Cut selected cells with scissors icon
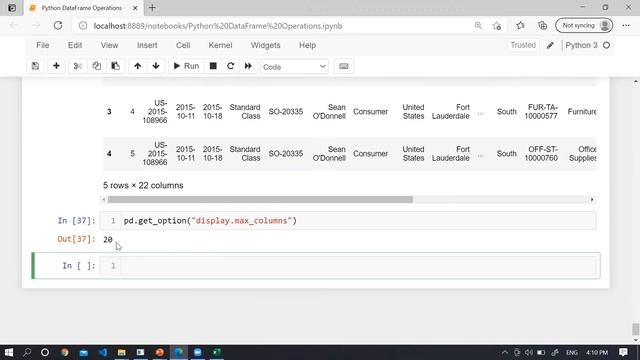Viewport: 640px width, 360px height. tap(78, 66)
